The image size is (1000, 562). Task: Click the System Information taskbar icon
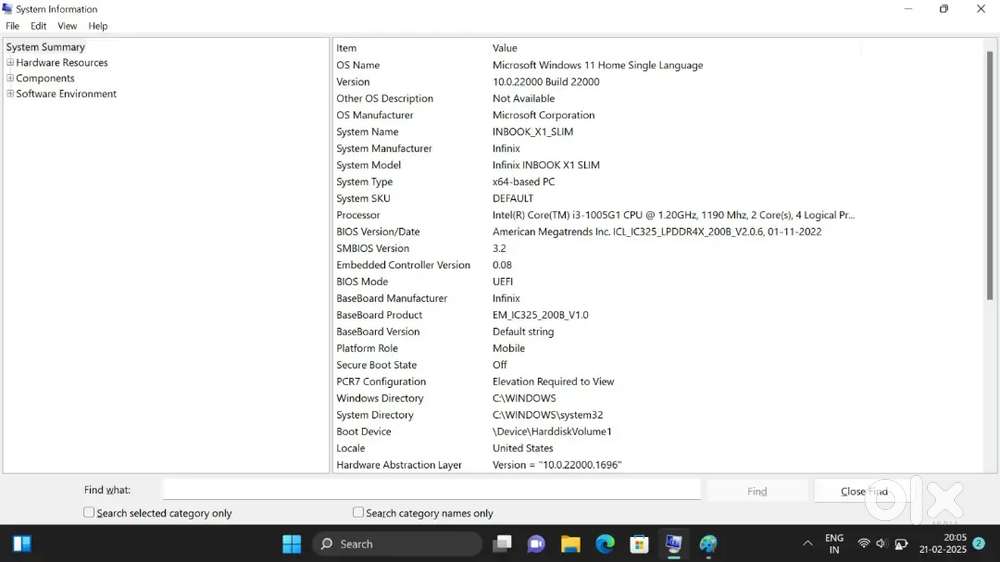pos(674,544)
